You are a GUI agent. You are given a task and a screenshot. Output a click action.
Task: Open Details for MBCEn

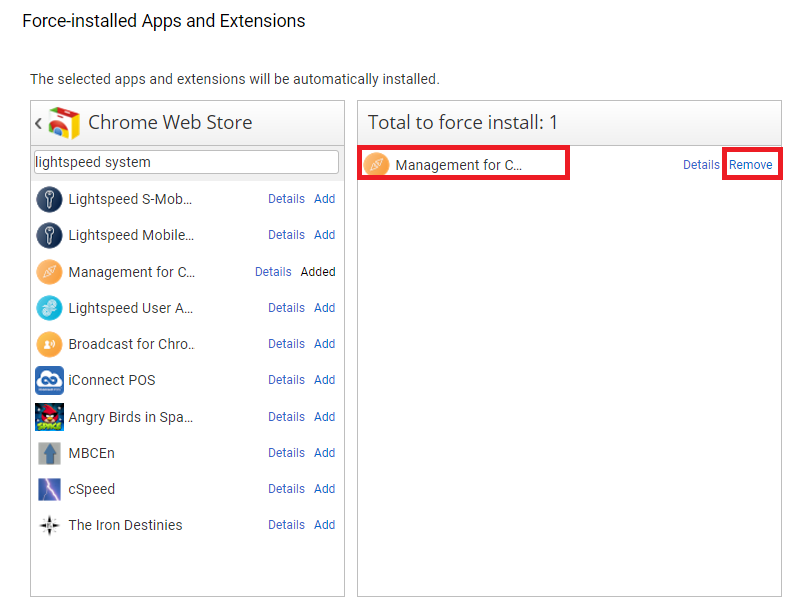(286, 453)
